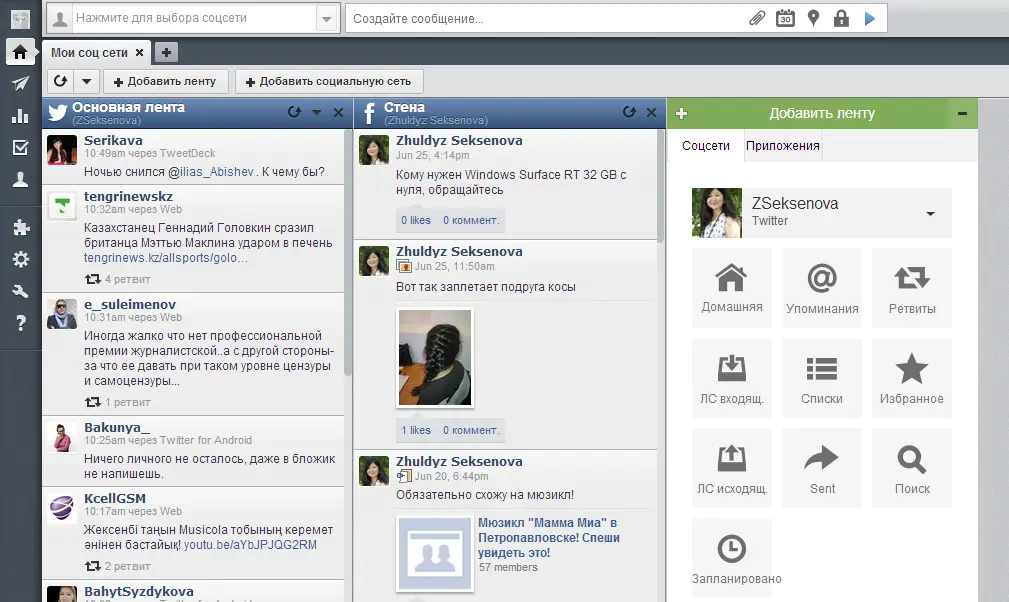Click the Стена stream vertical scrollbar
The image size is (1009, 602).
coord(660,186)
